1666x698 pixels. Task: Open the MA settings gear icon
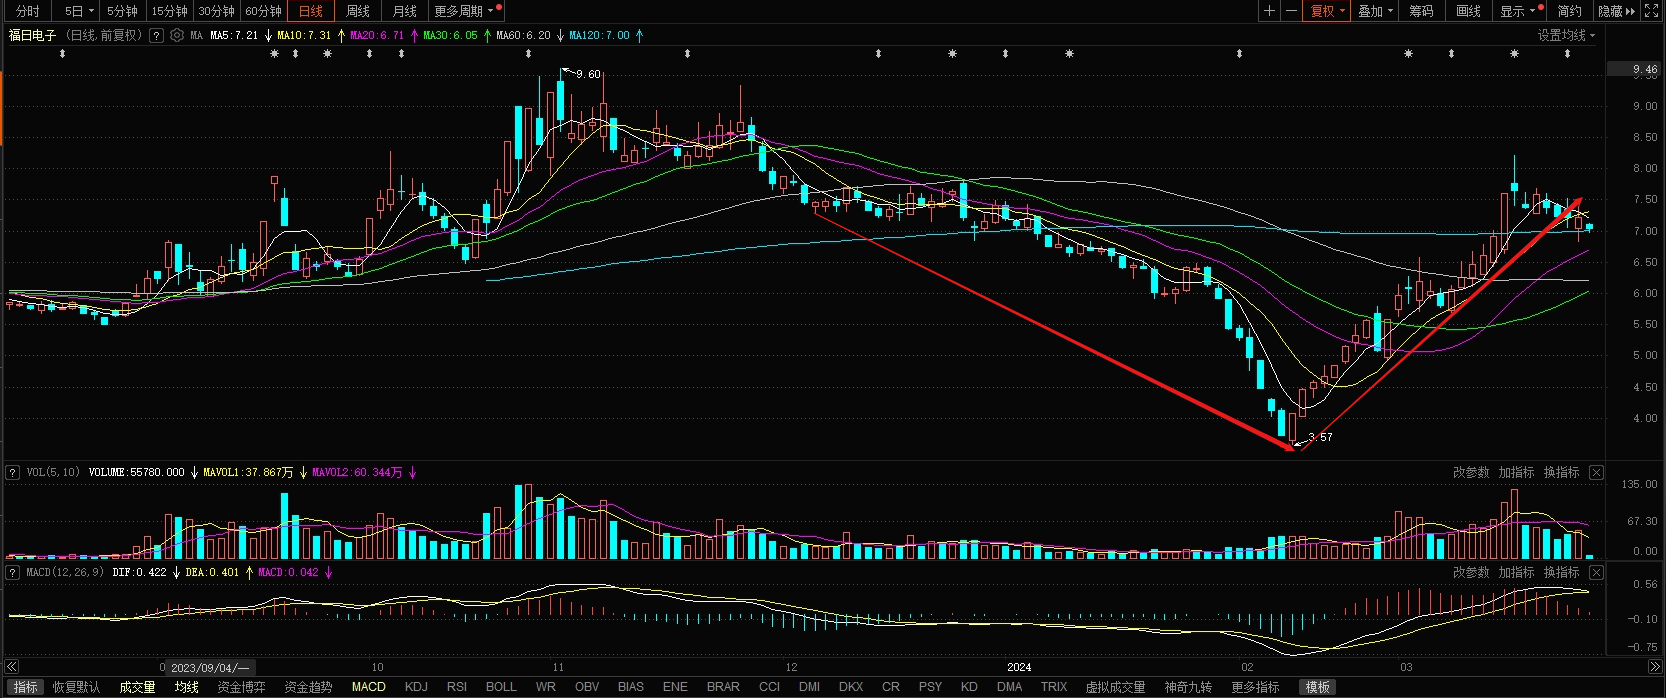[x=177, y=35]
